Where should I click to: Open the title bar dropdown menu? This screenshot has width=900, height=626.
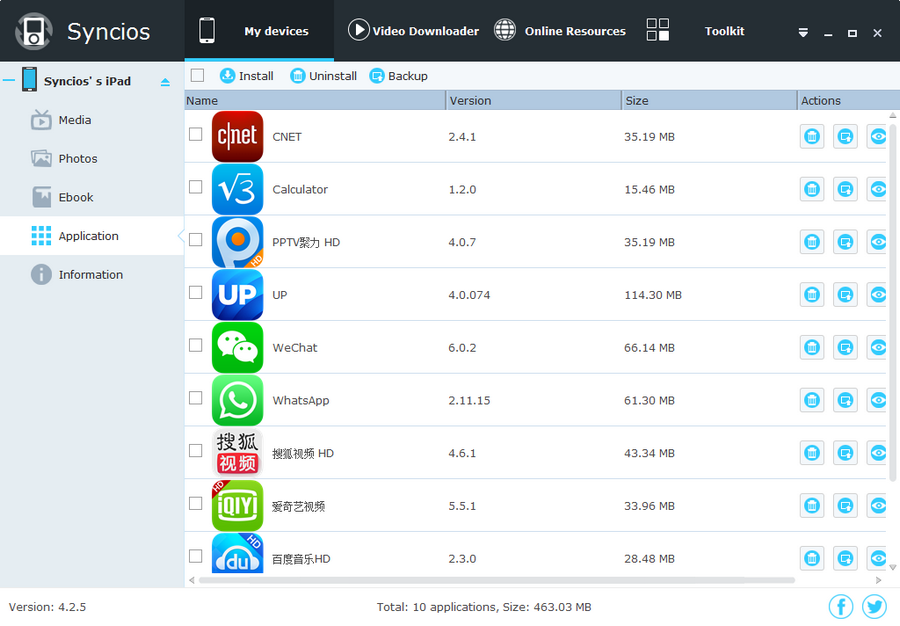pos(803,33)
